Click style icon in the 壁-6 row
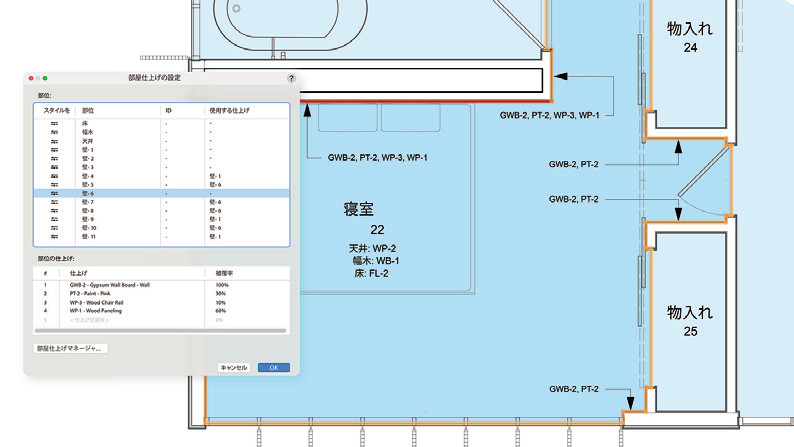This screenshot has width=794, height=447. pyautogui.click(x=54, y=193)
